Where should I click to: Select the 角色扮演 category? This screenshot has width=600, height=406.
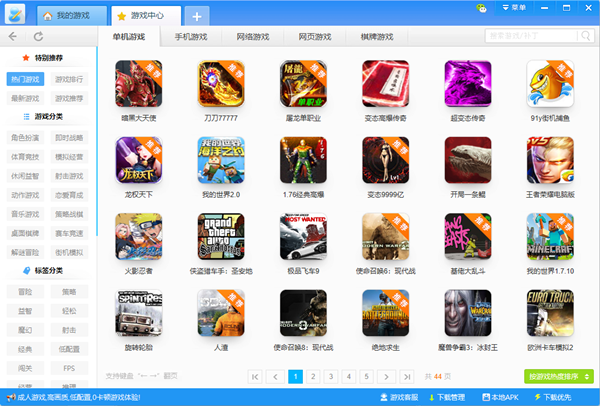click(25, 137)
